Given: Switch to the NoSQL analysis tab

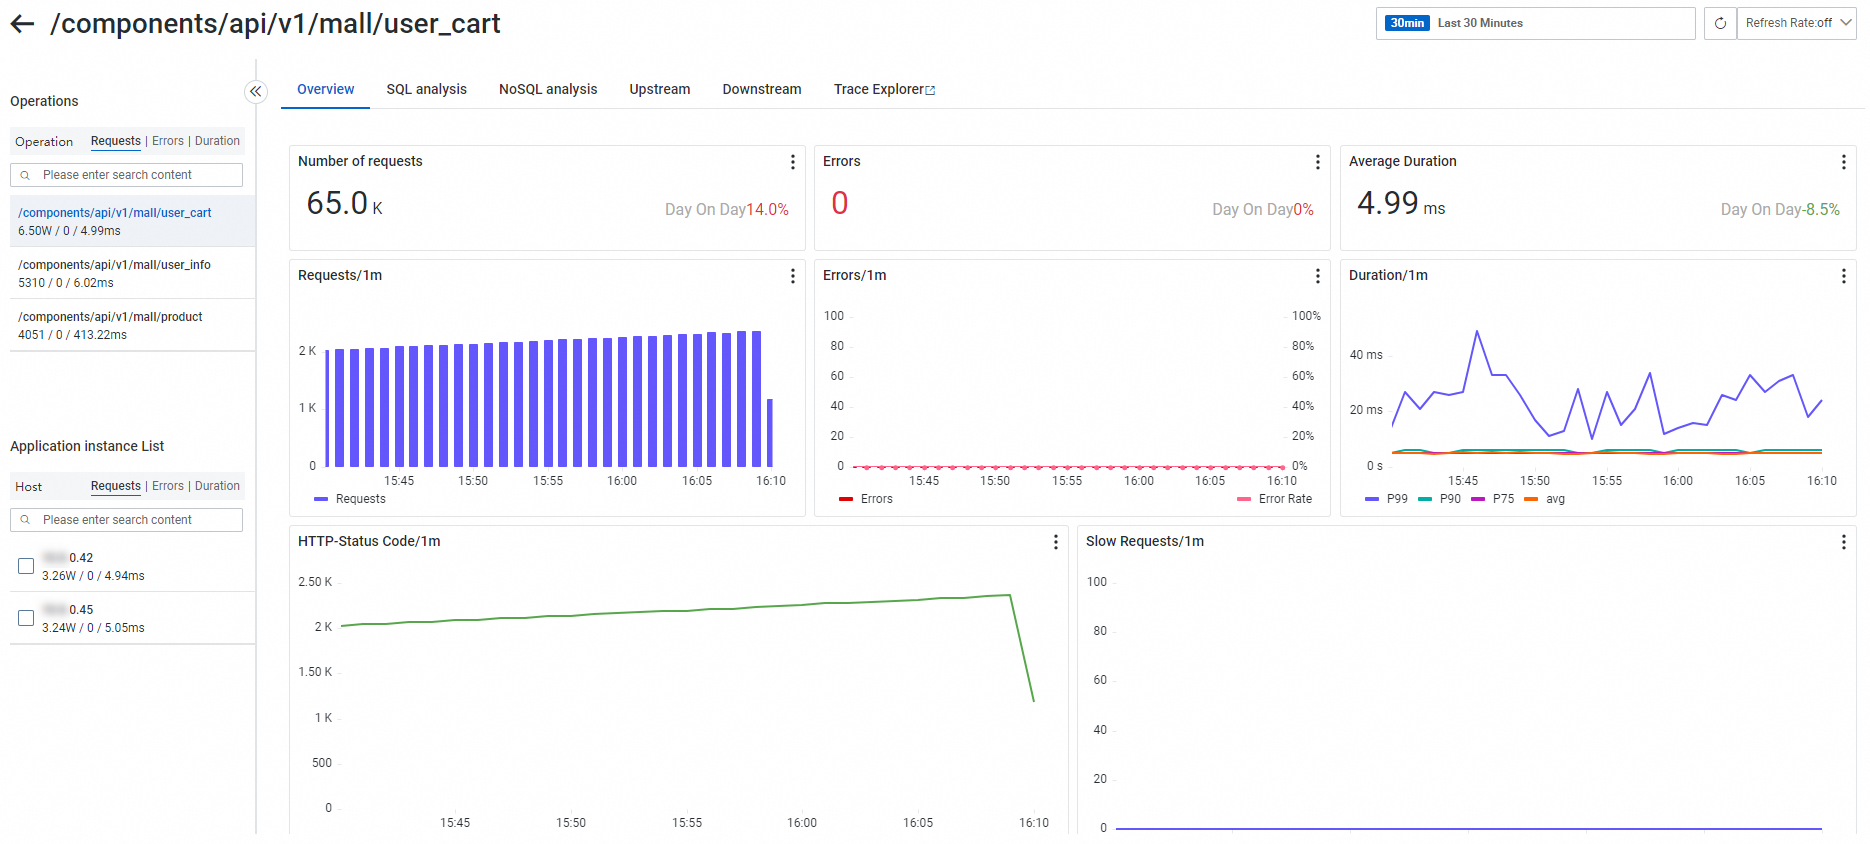Looking at the screenshot, I should click(x=548, y=89).
